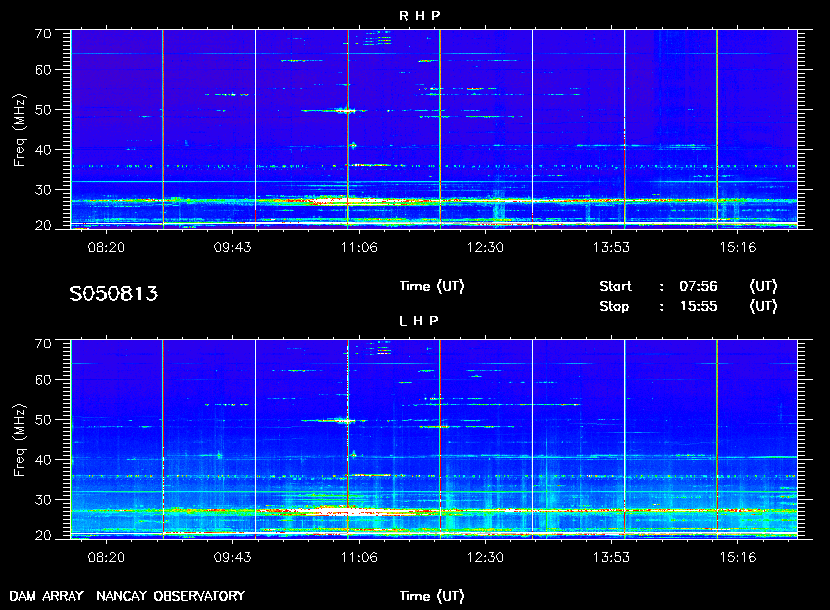This screenshot has height=610, width=830.
Task: Click the 50 MHz label on RHP axis
Action: [43, 110]
